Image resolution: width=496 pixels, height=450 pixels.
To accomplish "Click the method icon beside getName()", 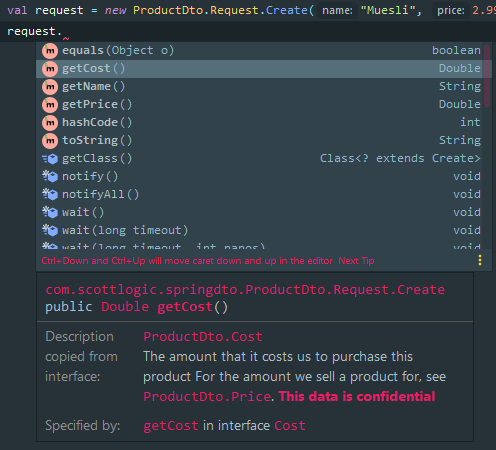I will [50, 87].
